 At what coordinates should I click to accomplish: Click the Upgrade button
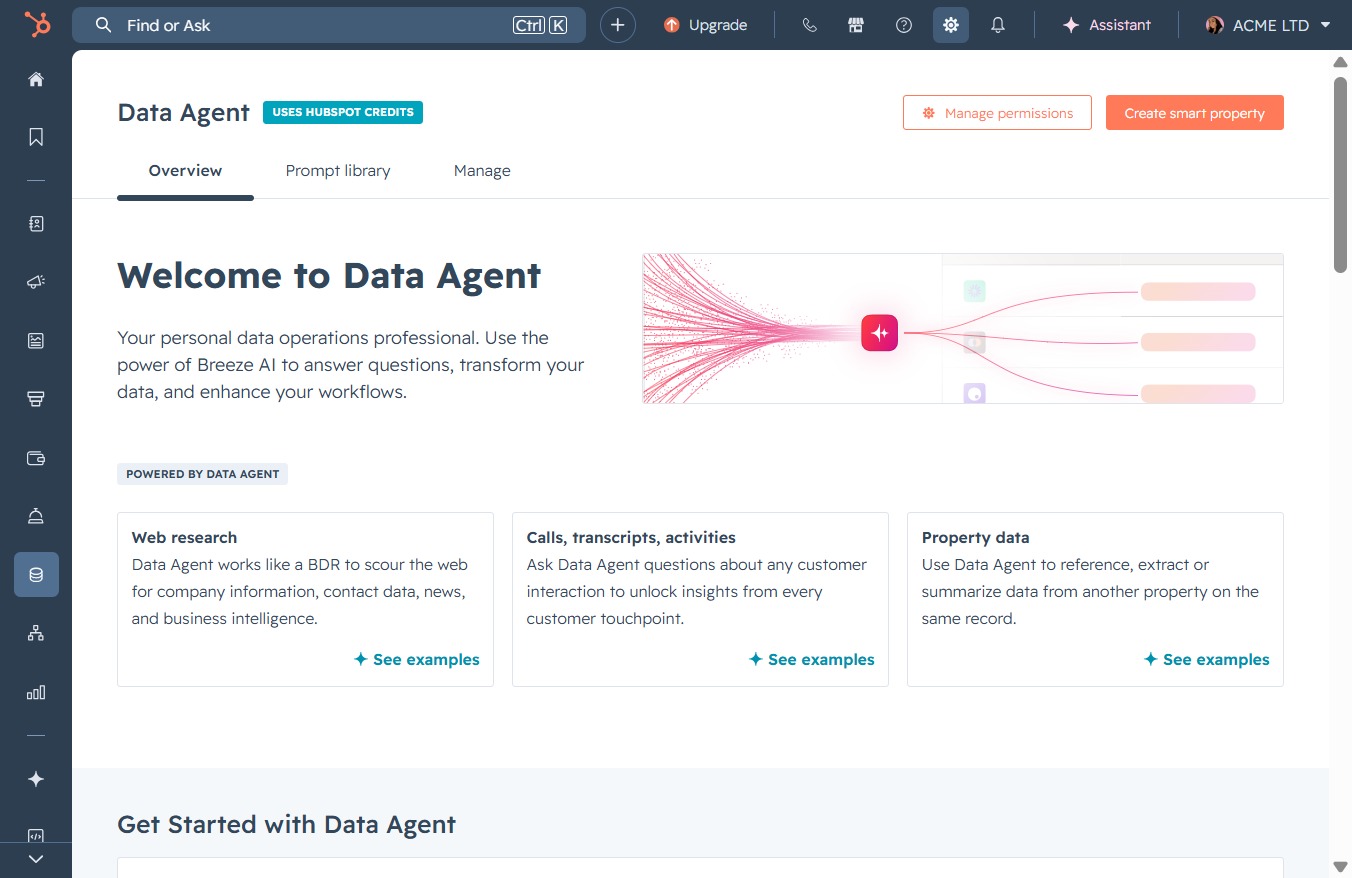point(705,25)
